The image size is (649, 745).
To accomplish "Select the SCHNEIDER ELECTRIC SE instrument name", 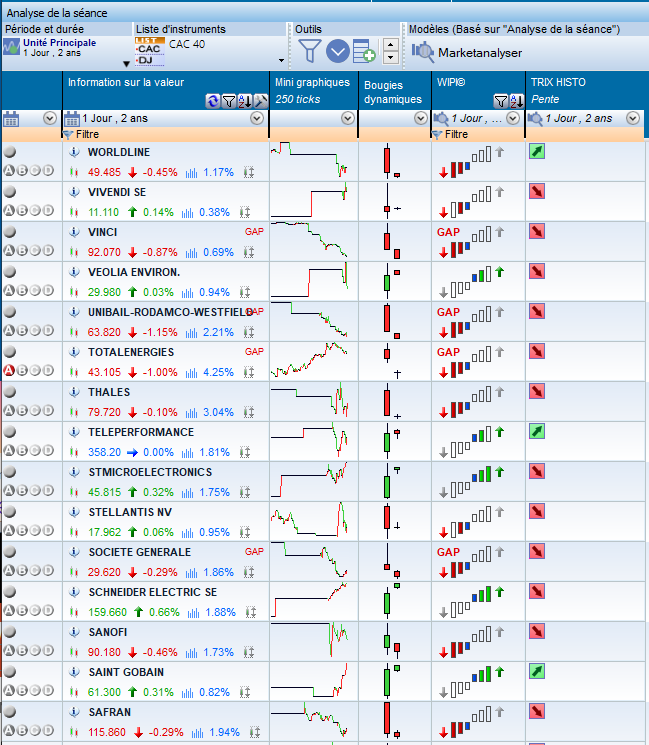I will coord(153,592).
